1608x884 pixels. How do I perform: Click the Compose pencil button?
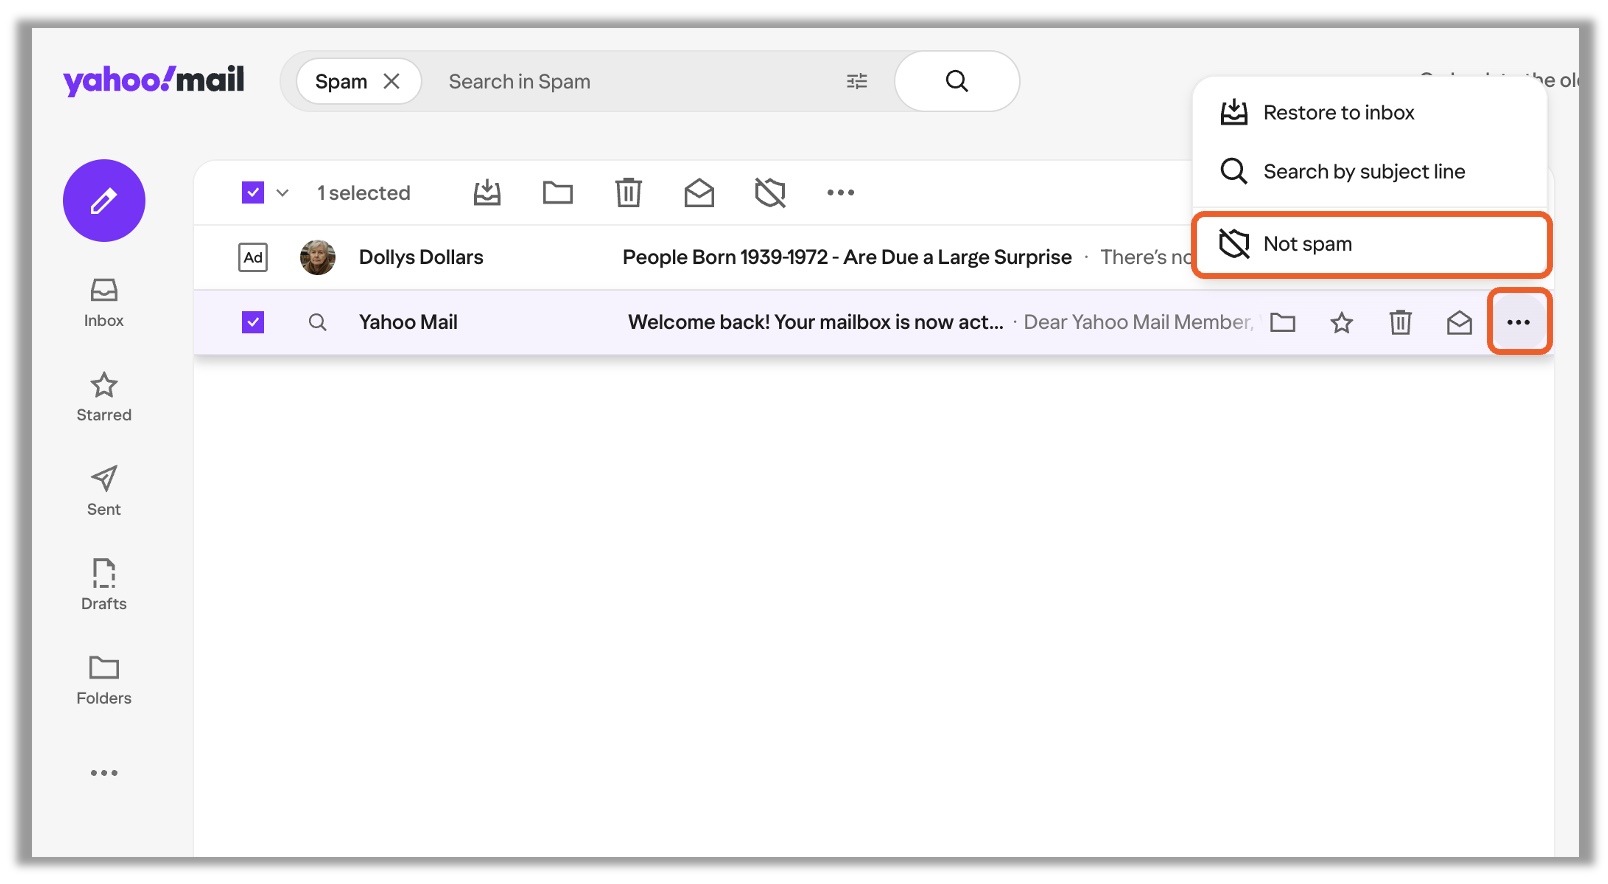click(104, 201)
